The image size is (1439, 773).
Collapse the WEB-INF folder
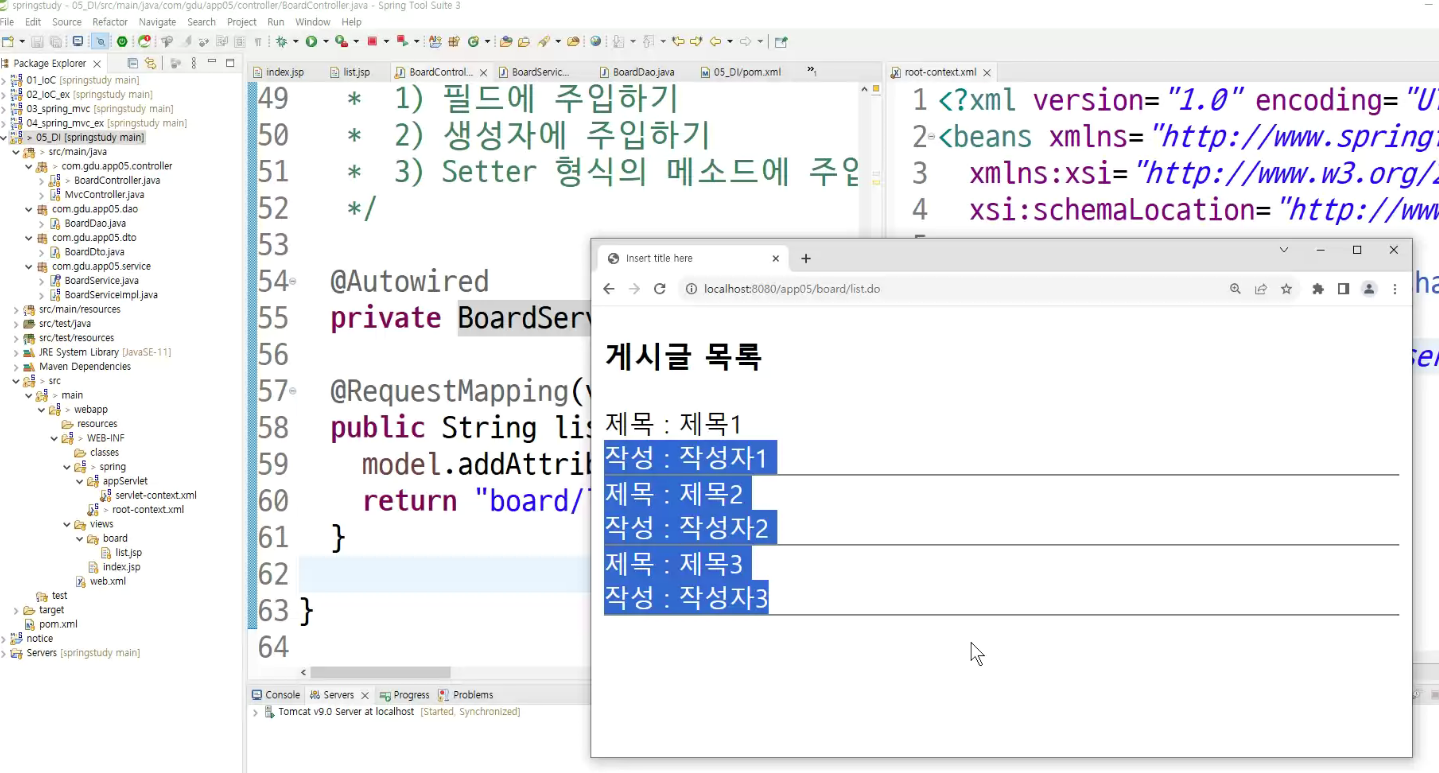54,438
